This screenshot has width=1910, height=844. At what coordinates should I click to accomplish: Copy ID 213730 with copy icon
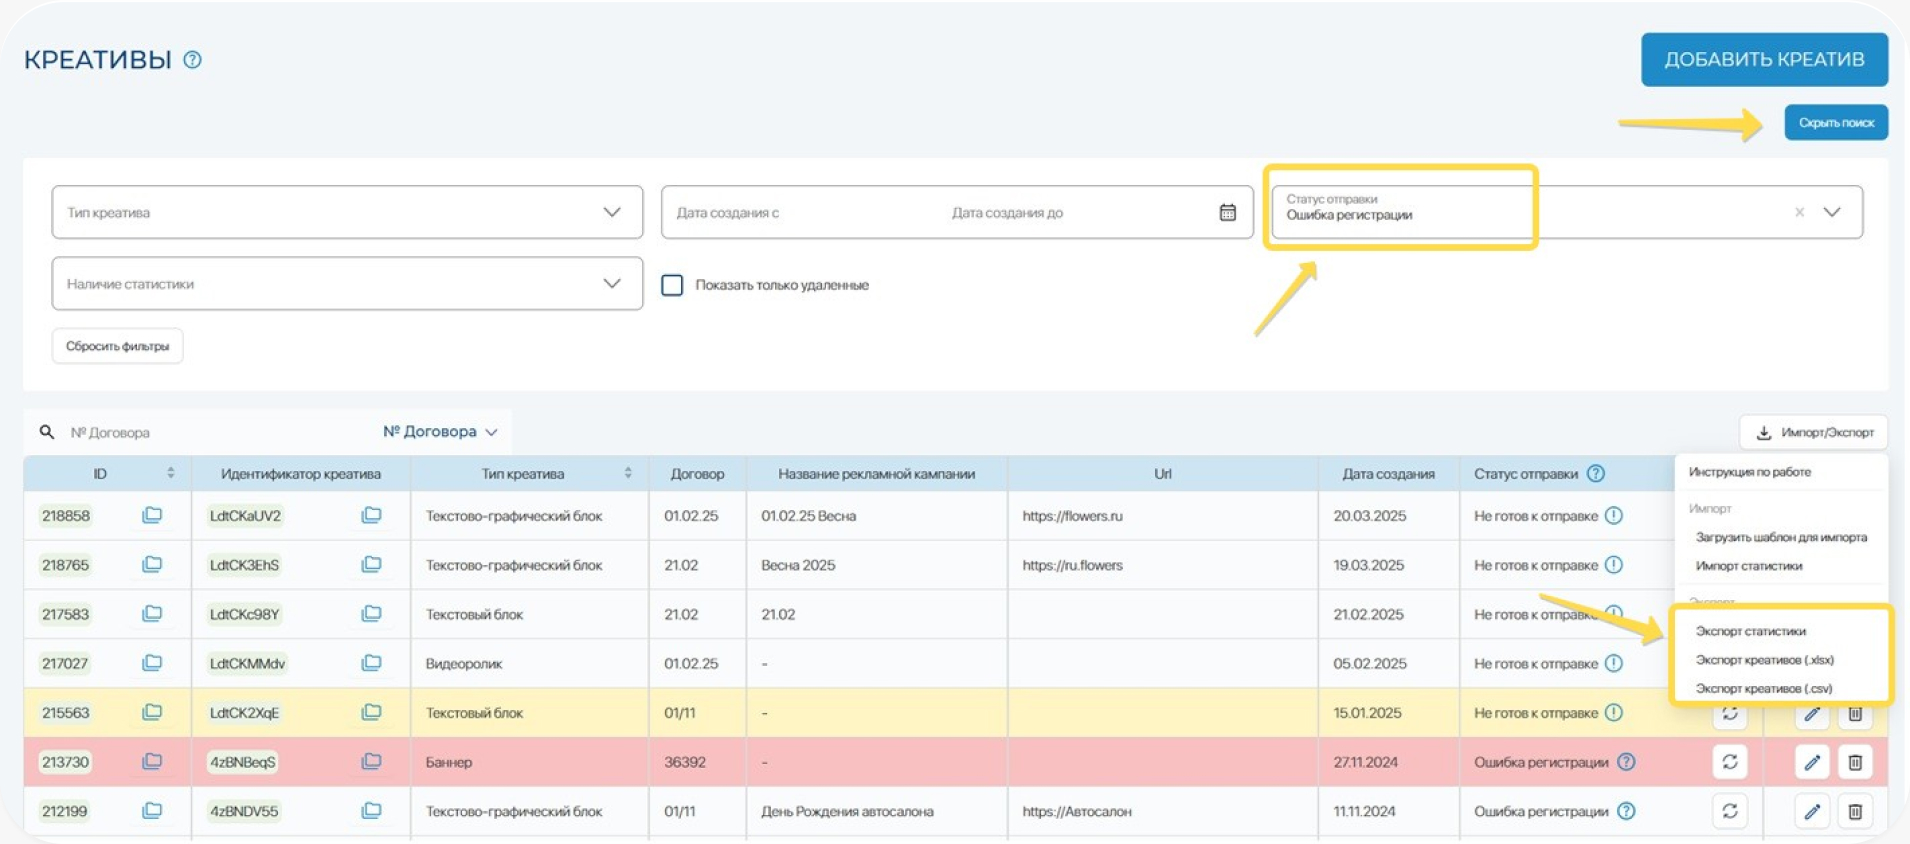(152, 761)
